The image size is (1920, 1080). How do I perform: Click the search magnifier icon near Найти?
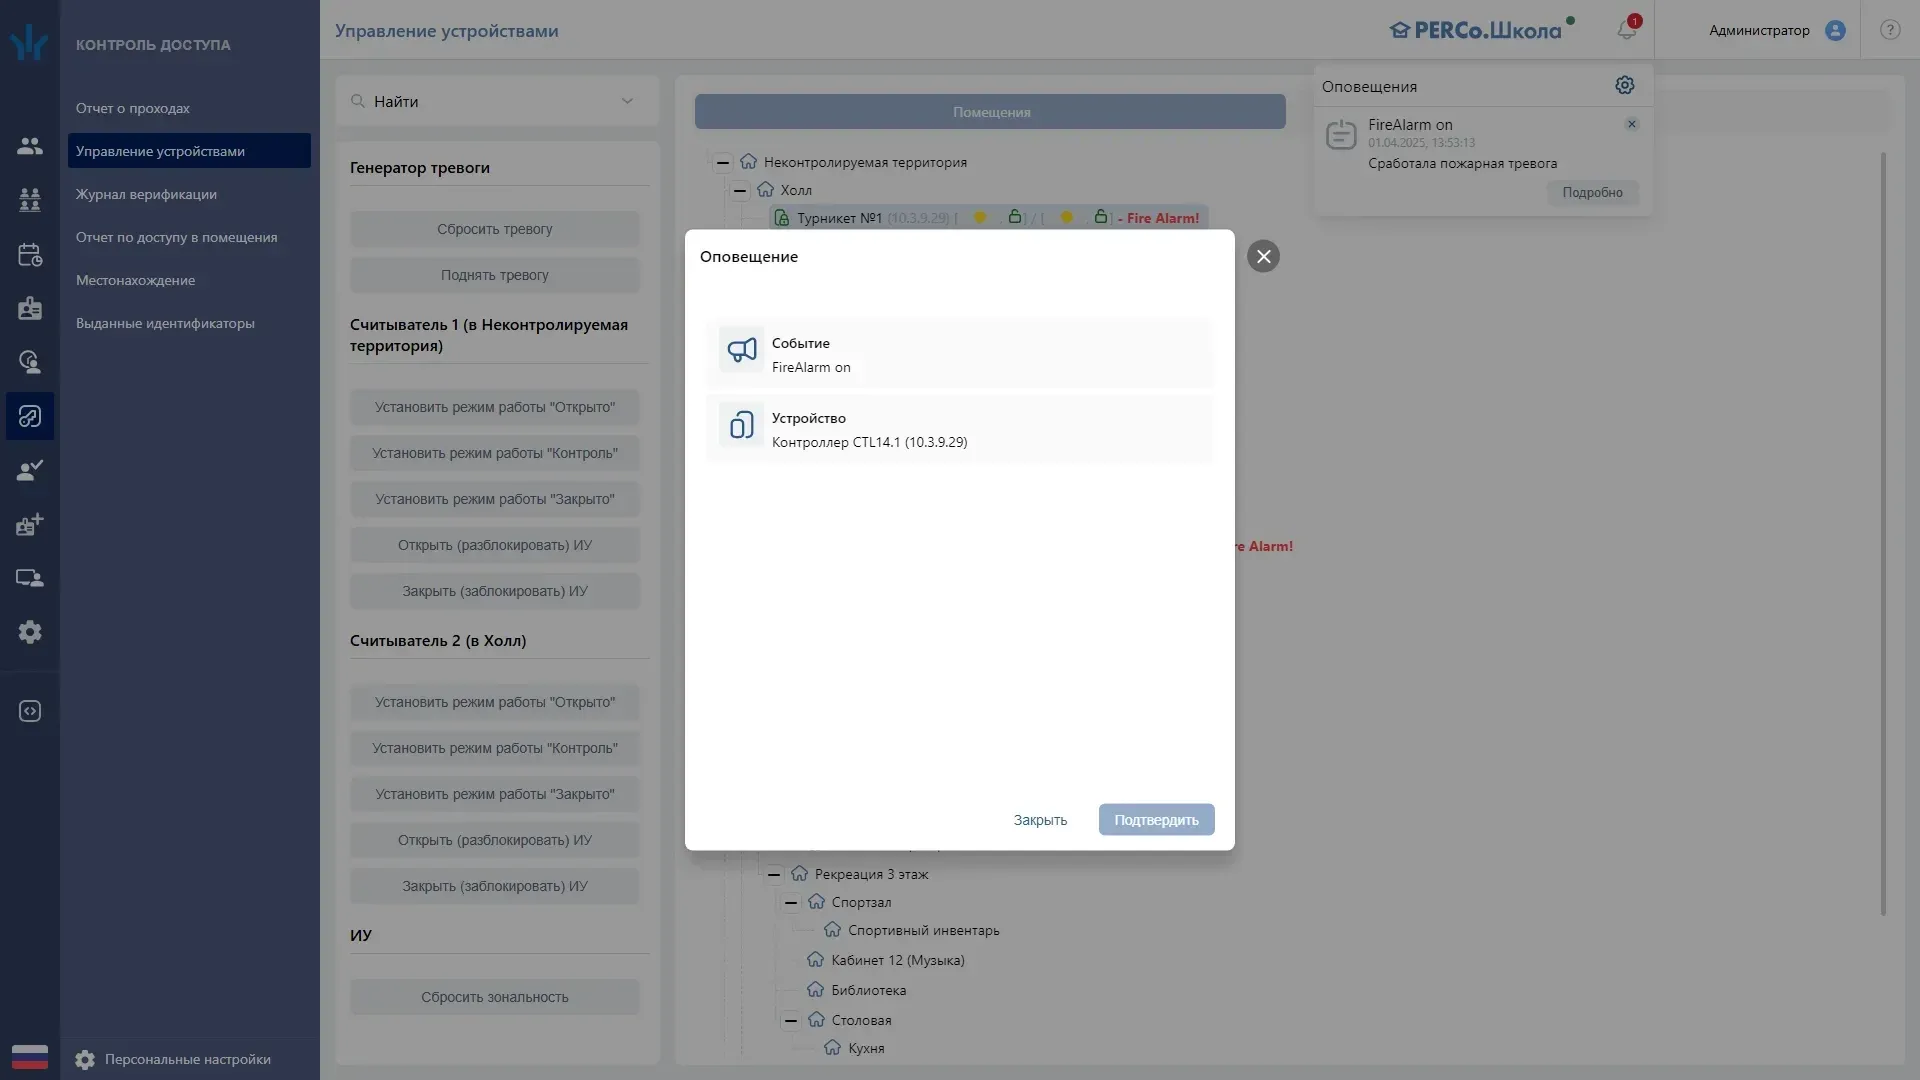point(358,101)
